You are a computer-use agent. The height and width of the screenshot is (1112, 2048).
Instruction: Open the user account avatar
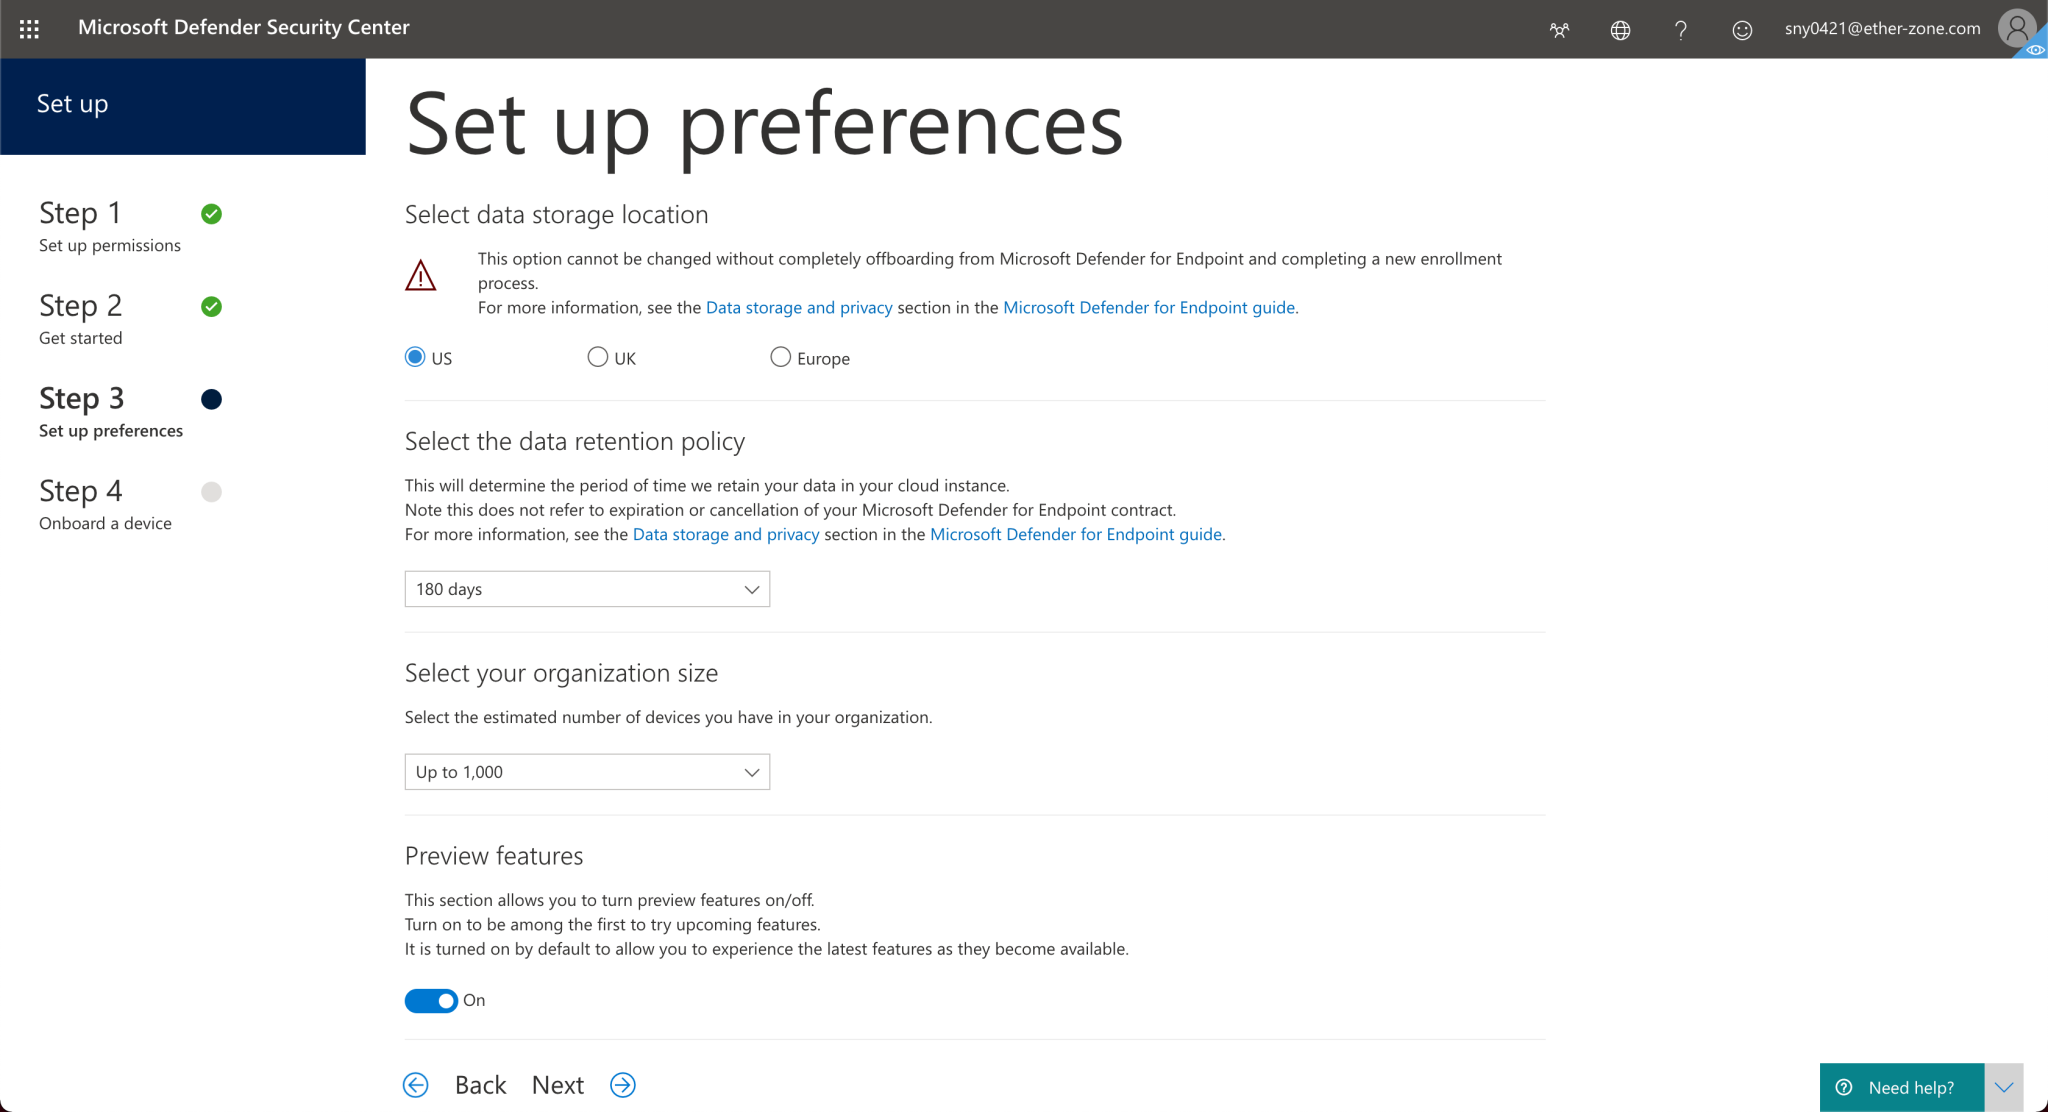pyautogui.click(x=2016, y=28)
